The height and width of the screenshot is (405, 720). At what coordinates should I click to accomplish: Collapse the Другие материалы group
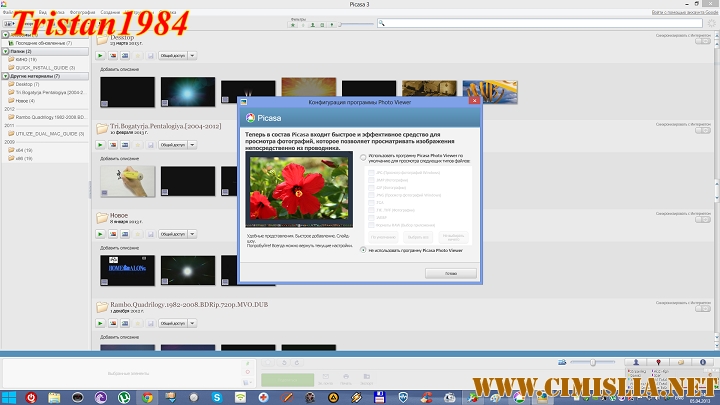click(x=5, y=76)
